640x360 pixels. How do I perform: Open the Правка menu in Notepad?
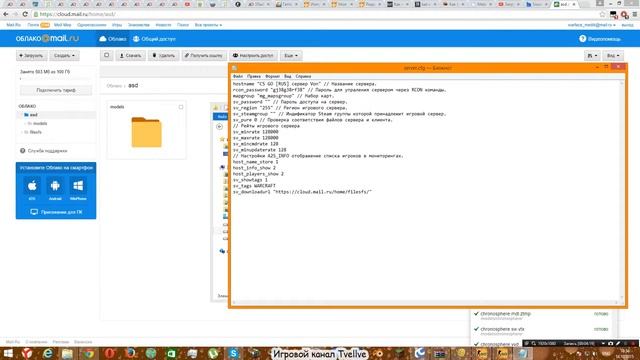point(253,76)
